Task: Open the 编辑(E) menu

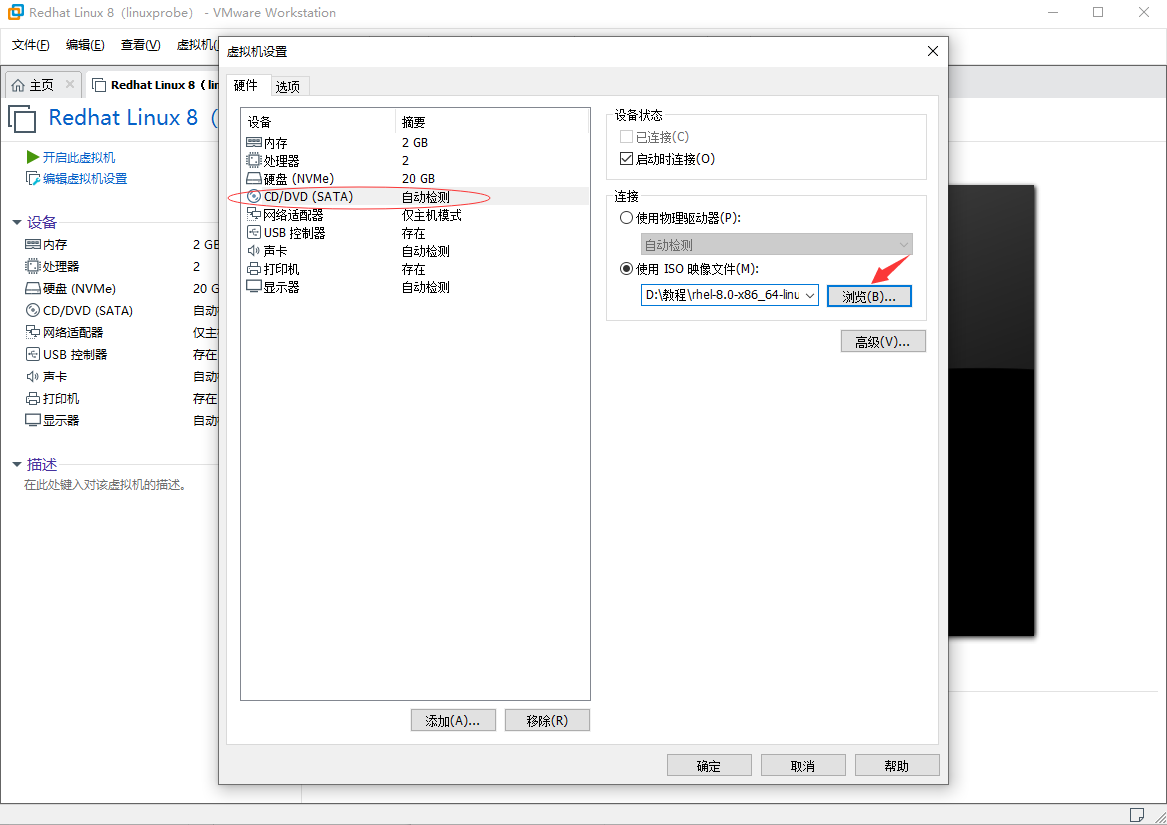Action: coord(85,45)
